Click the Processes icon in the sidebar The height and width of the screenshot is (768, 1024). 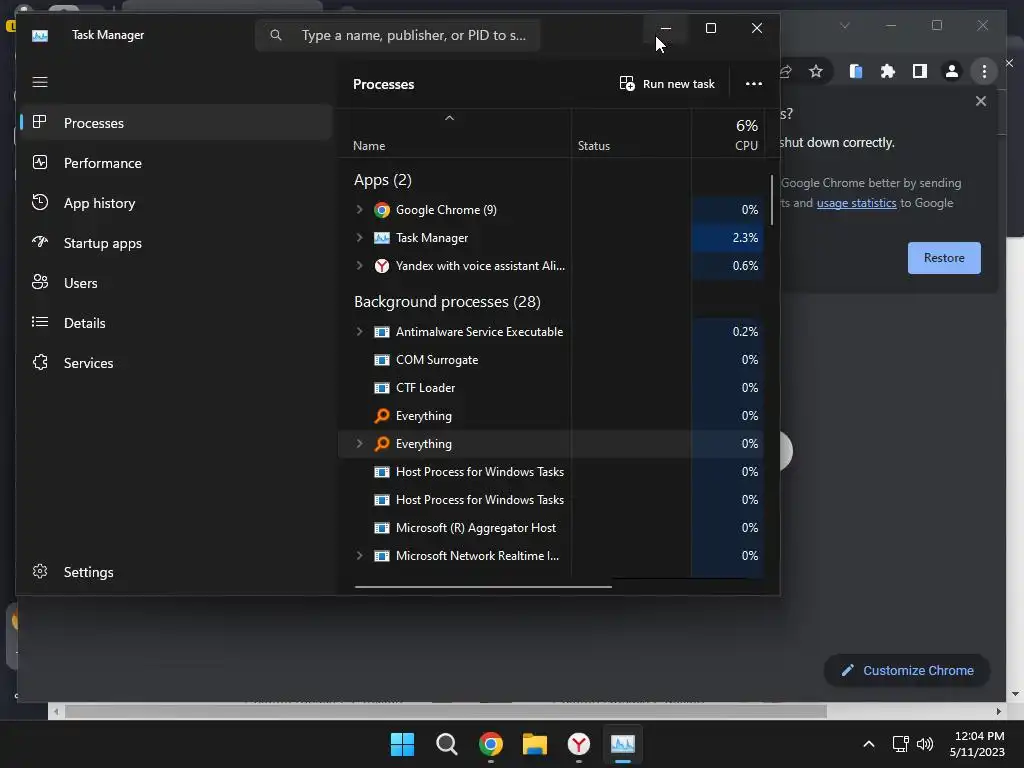40,122
